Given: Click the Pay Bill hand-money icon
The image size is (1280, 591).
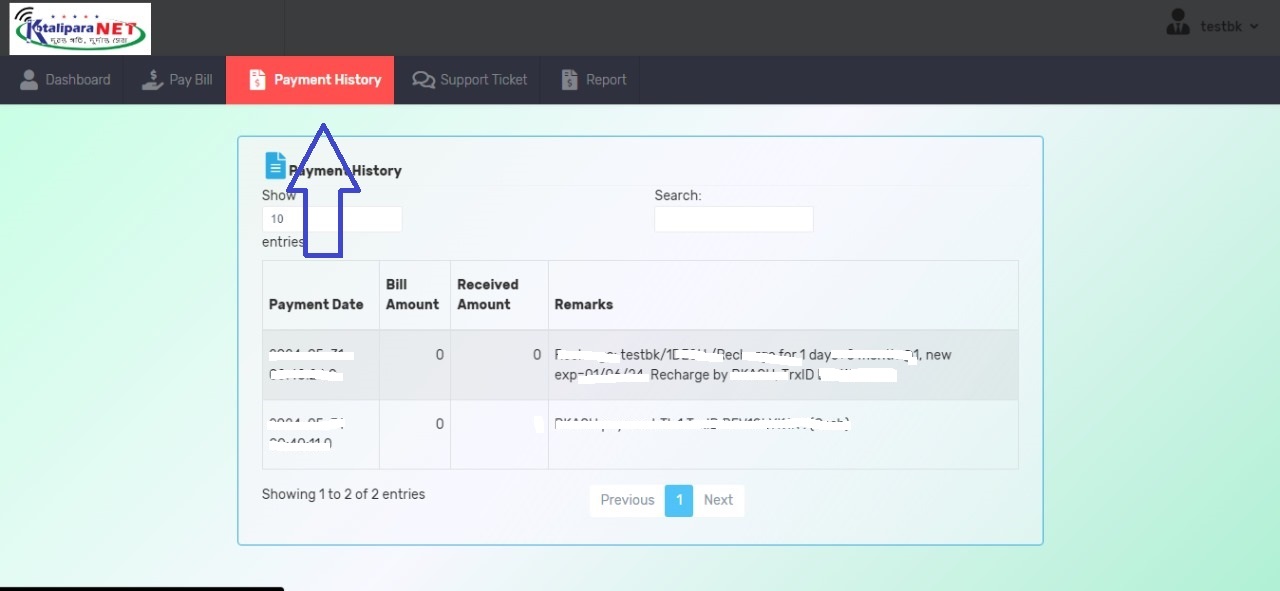Looking at the screenshot, I should [152, 80].
